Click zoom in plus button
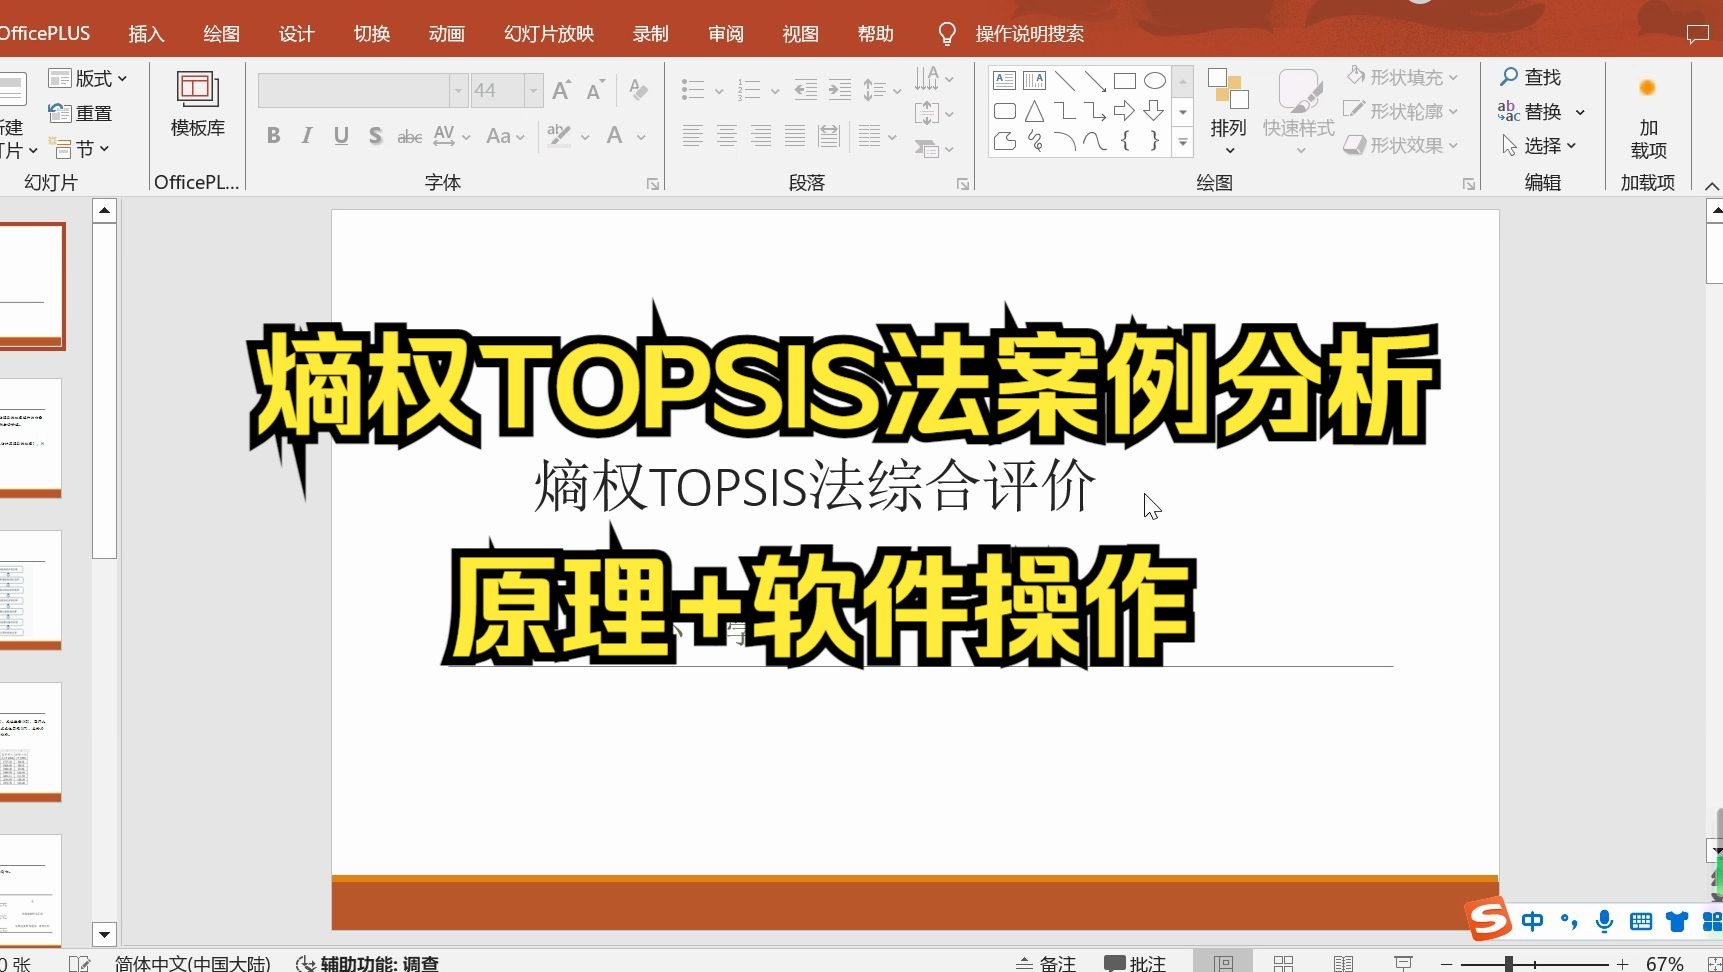 pos(1622,964)
